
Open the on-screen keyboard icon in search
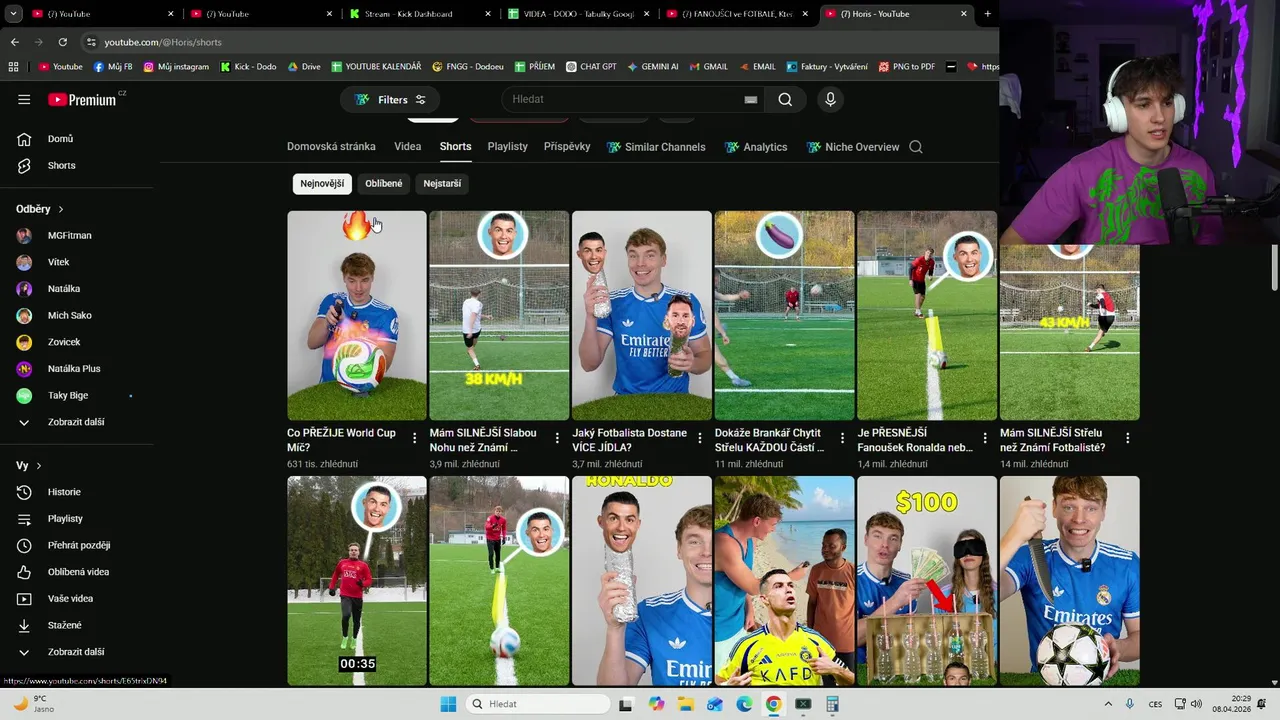751,100
